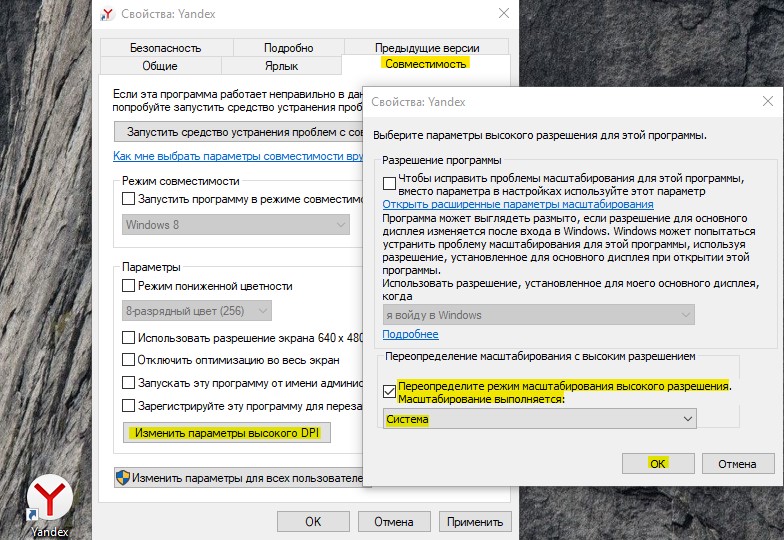
Task: Expand the 'я войду в Windows' dropdown
Action: click(538, 315)
